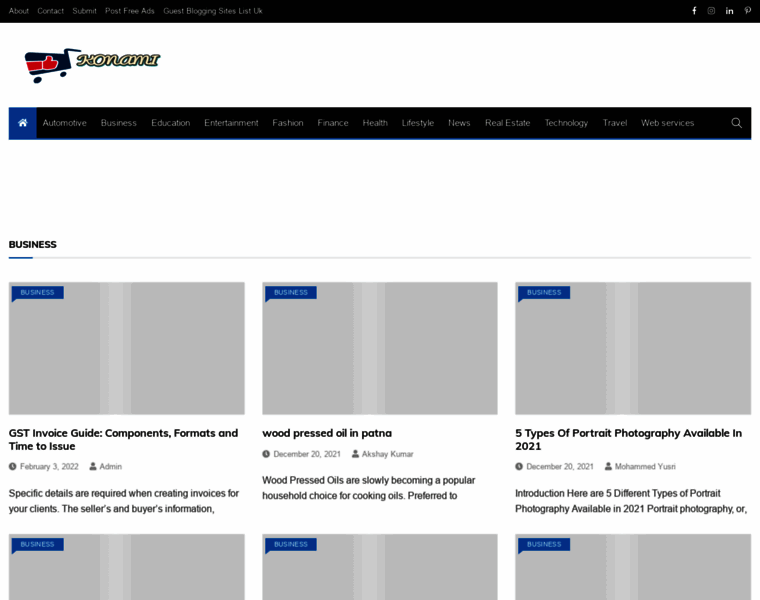Select the Technology menu item
Screen dimensions: 760x600
pos(566,123)
